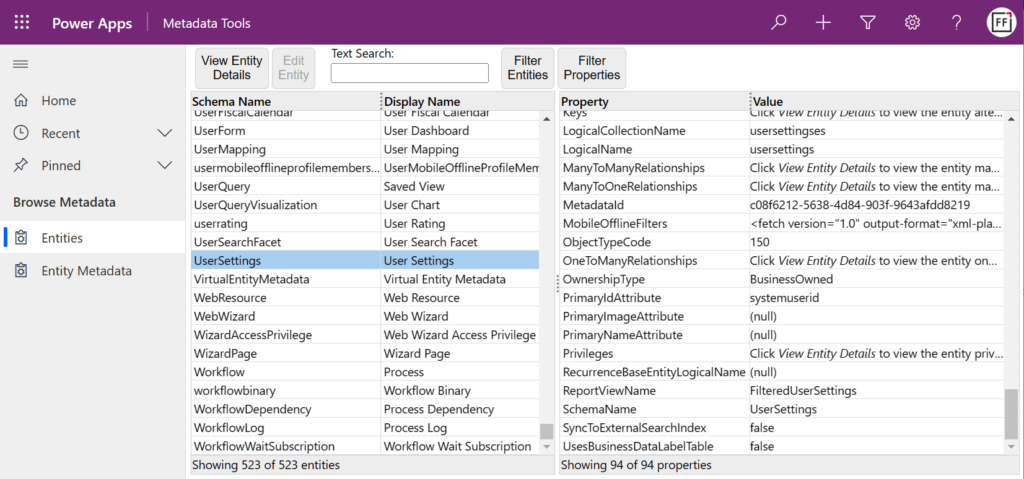Image resolution: width=1024 pixels, height=479 pixels.
Task: Click the Metadata Tools app name
Action: (206, 24)
